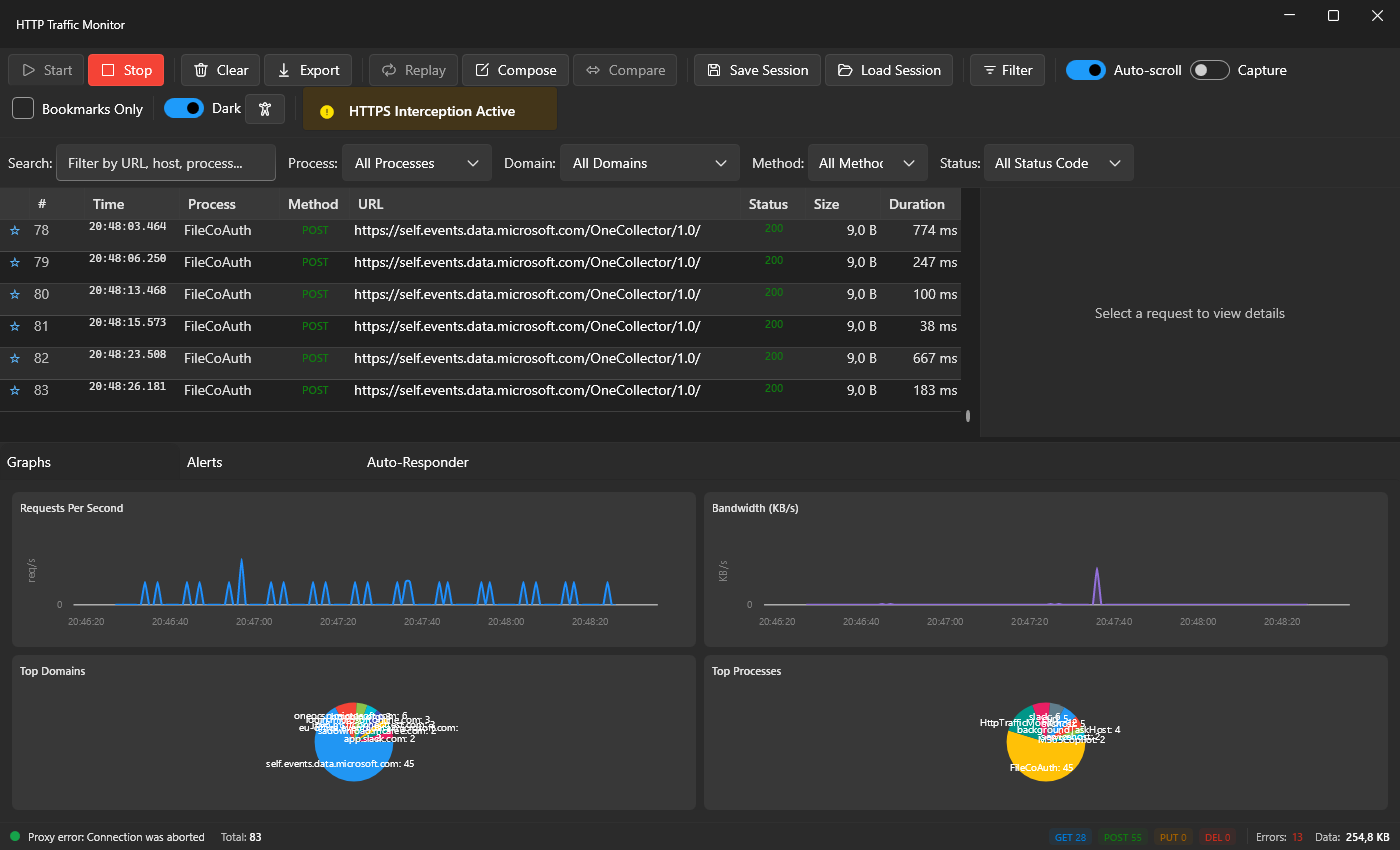Toggle the bookmark star on request 80

[x=15, y=295]
